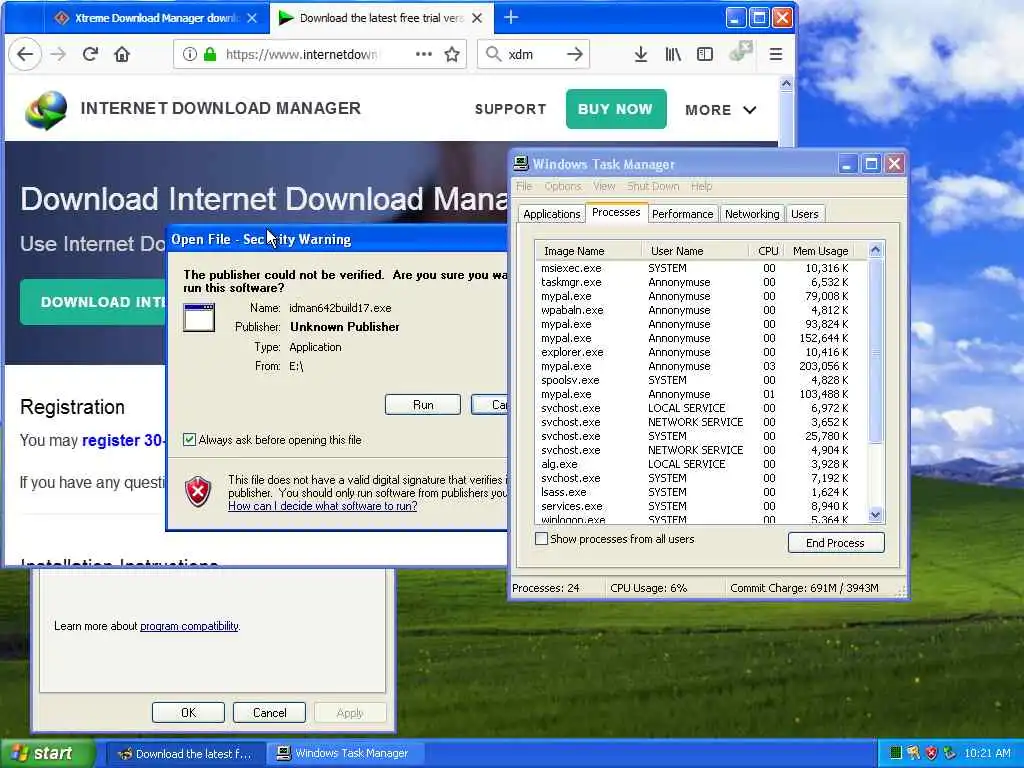Click the Internet Download Manager logo
1024x768 pixels.
(46, 110)
